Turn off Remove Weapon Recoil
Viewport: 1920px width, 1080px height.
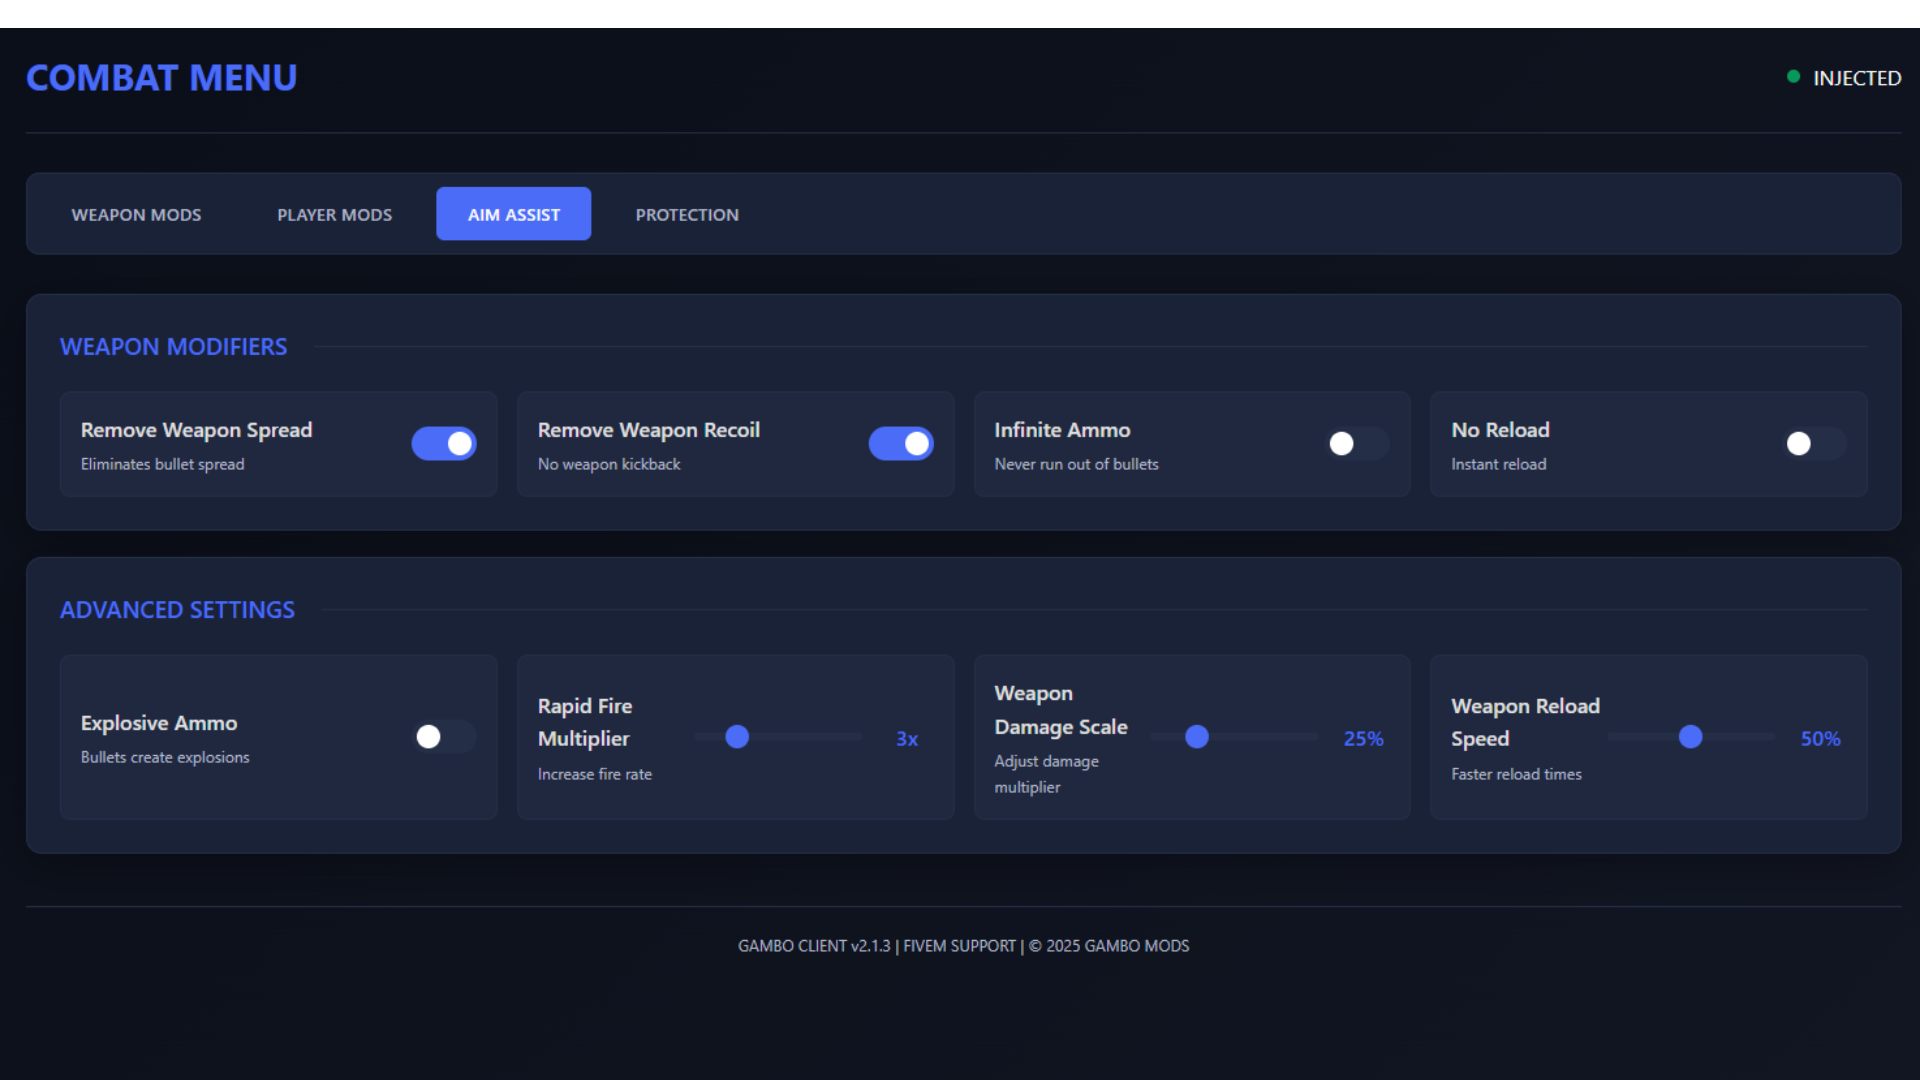tap(902, 444)
